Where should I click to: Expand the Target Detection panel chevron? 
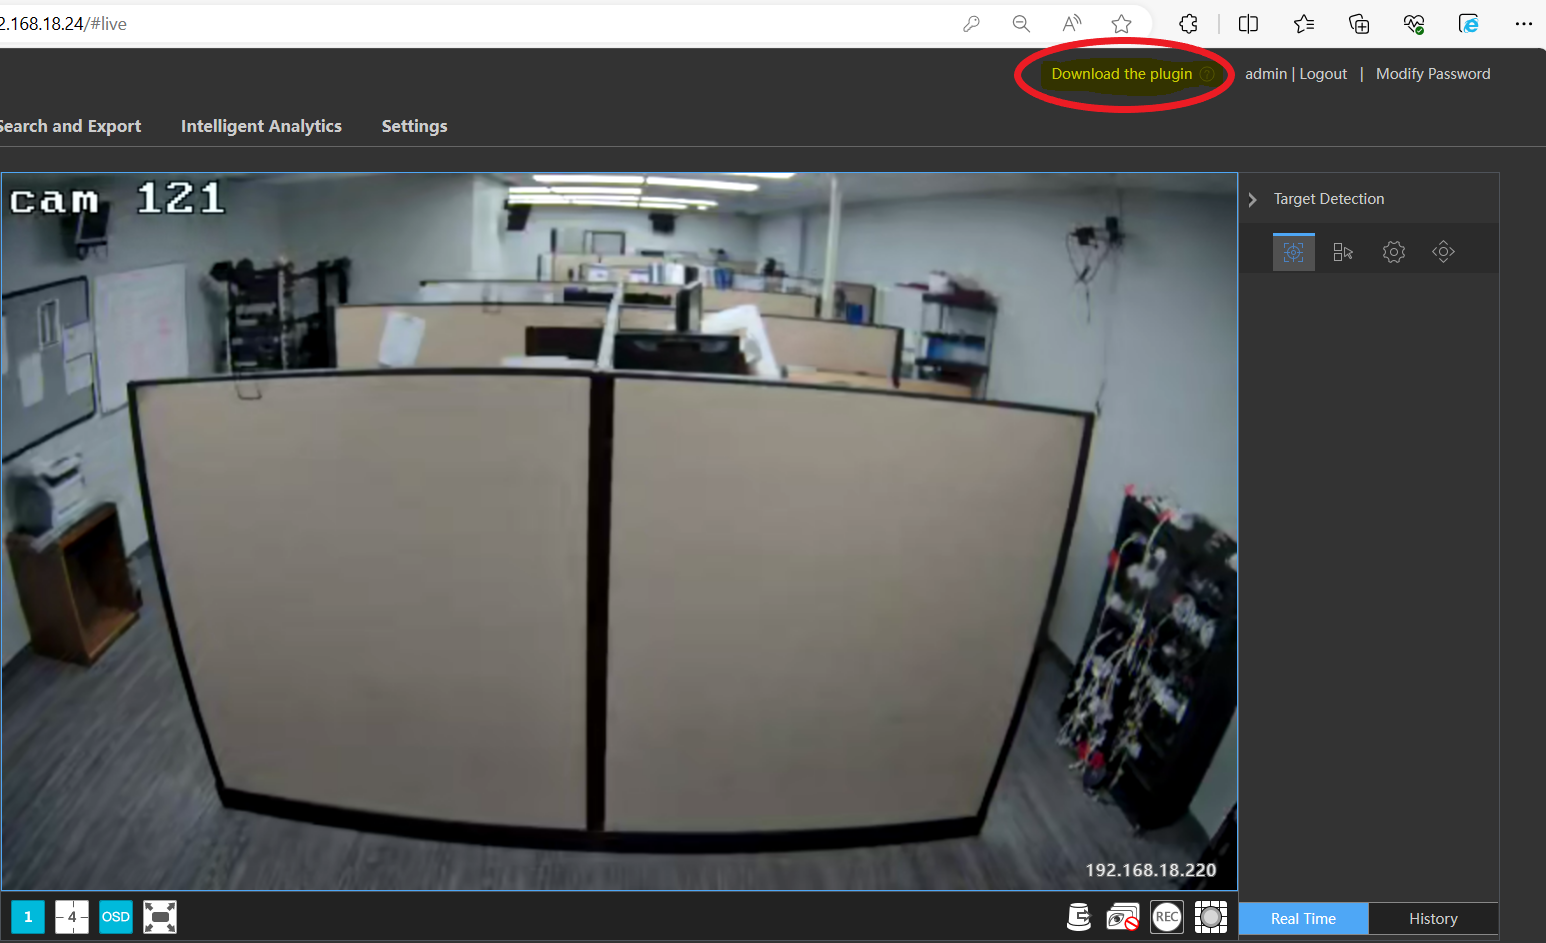coord(1252,198)
